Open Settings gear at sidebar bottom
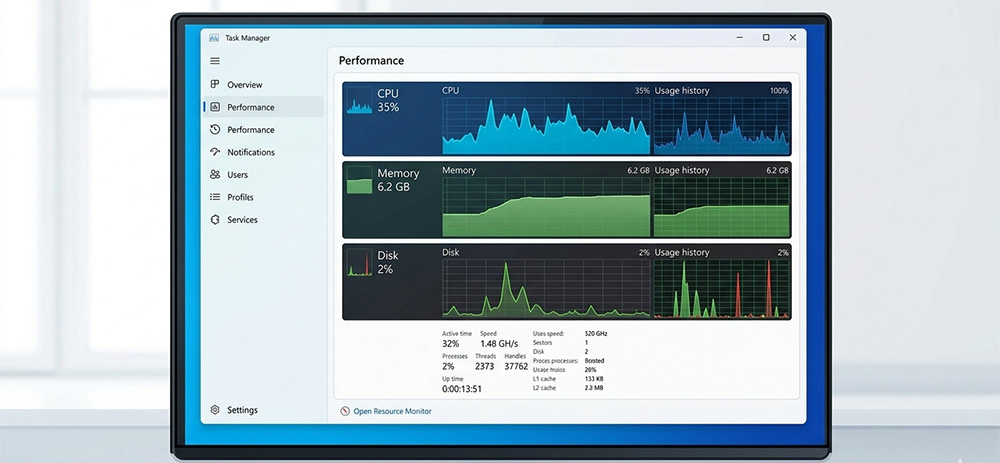1000x463 pixels. coord(215,410)
